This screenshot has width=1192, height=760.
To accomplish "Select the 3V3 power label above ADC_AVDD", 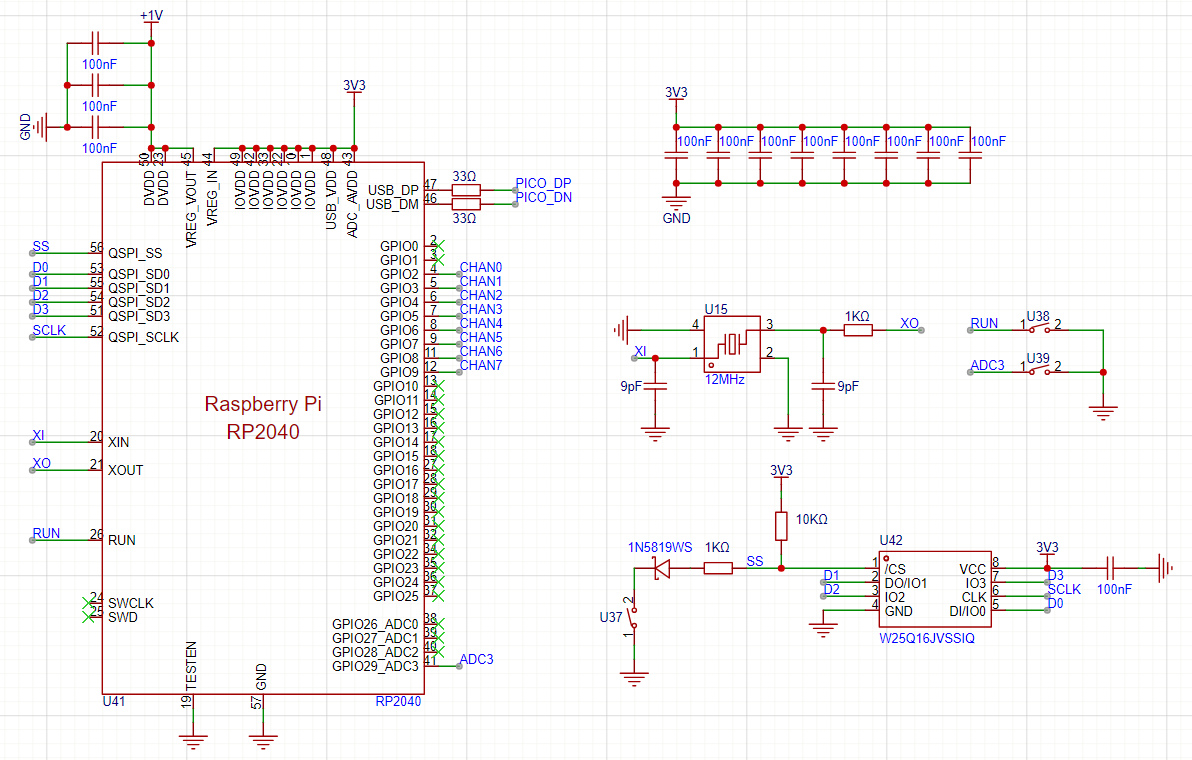I will [x=354, y=86].
